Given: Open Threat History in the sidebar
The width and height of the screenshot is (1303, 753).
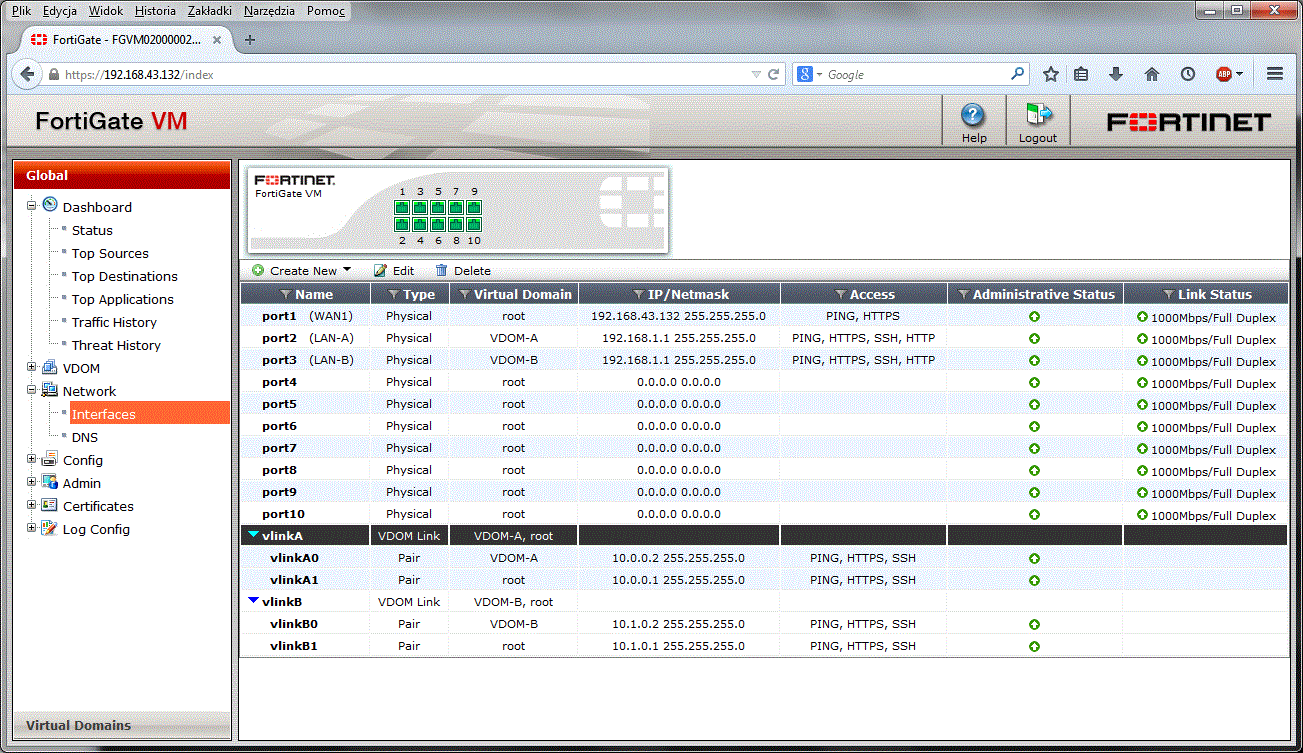Looking at the screenshot, I should coord(116,345).
